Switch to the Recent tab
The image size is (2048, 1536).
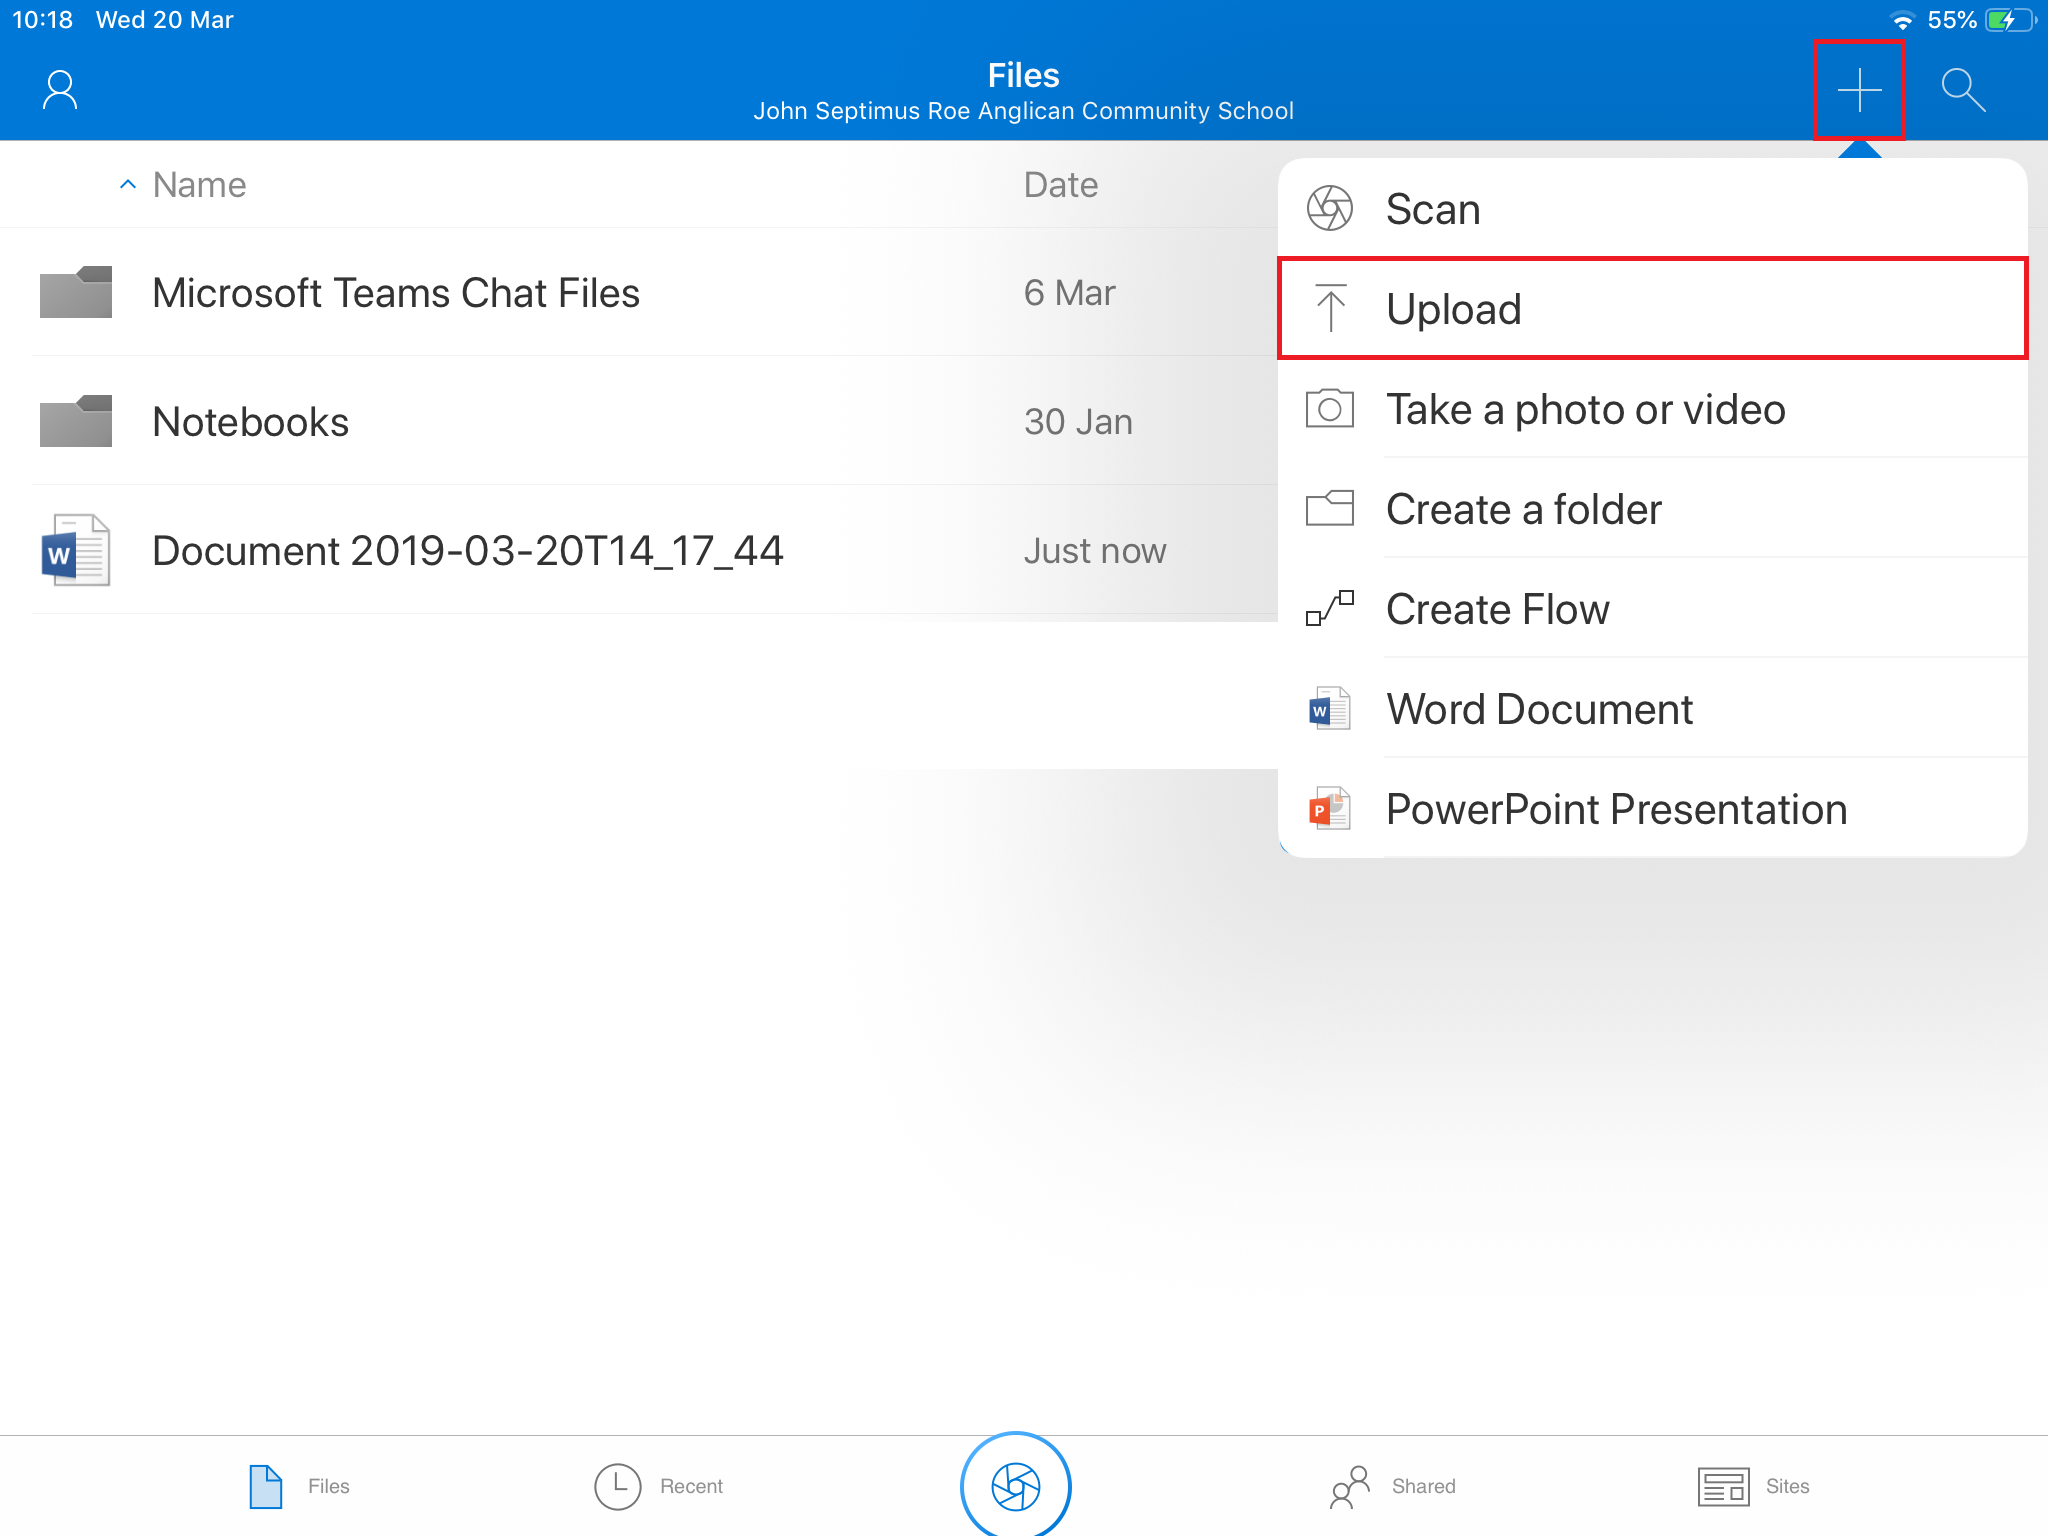(659, 1487)
